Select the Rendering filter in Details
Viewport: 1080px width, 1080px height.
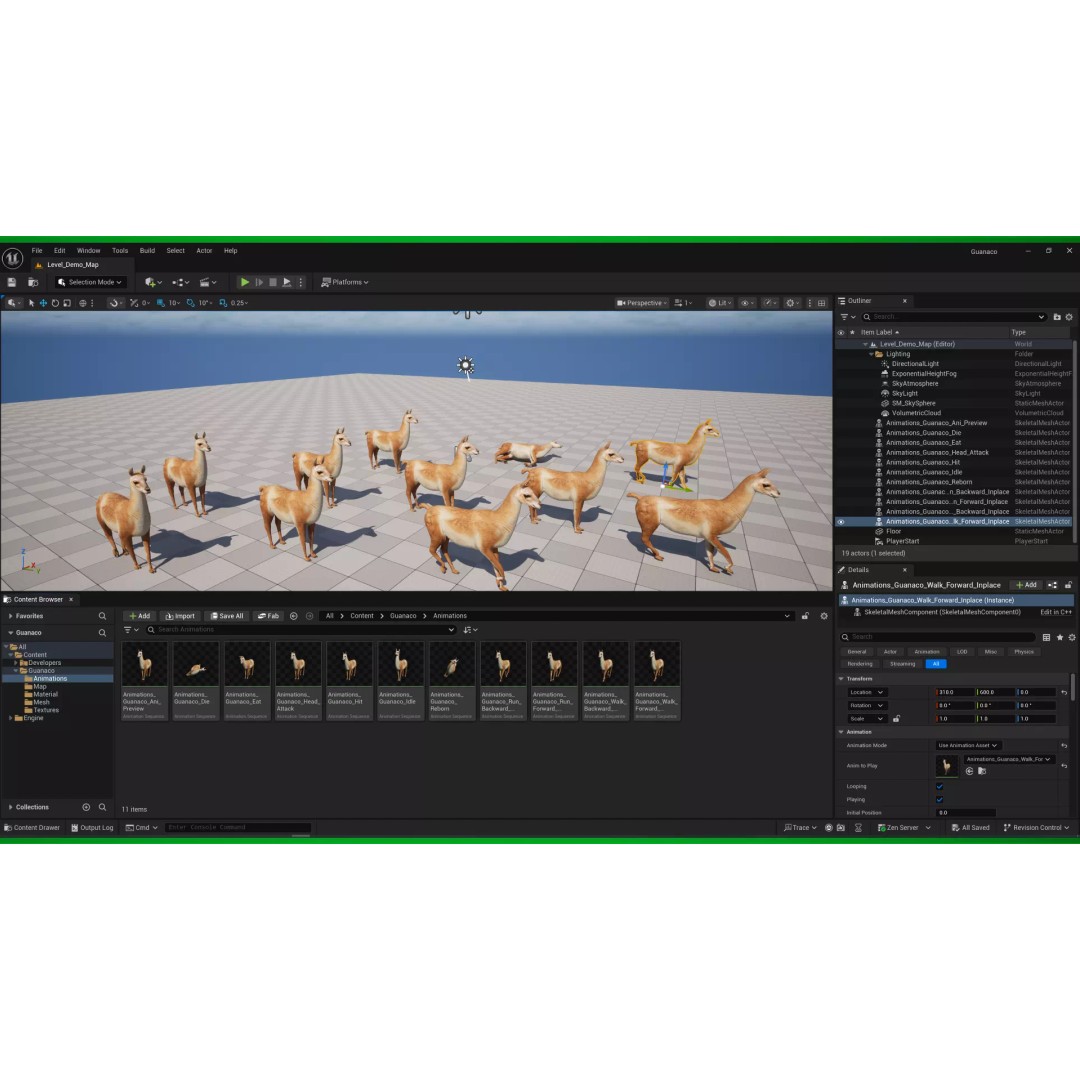(860, 664)
